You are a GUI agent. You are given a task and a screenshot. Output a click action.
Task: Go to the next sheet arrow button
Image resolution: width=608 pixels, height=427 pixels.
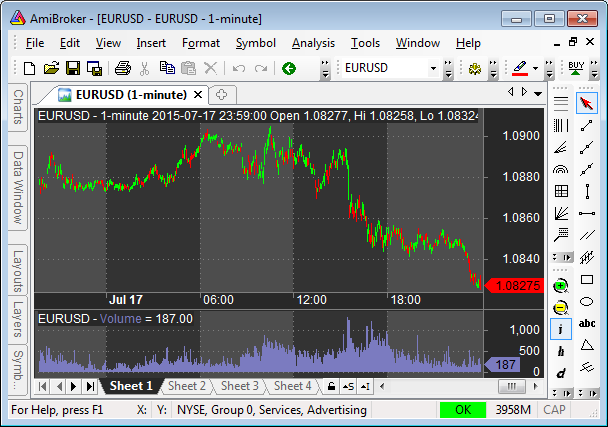coord(74,386)
